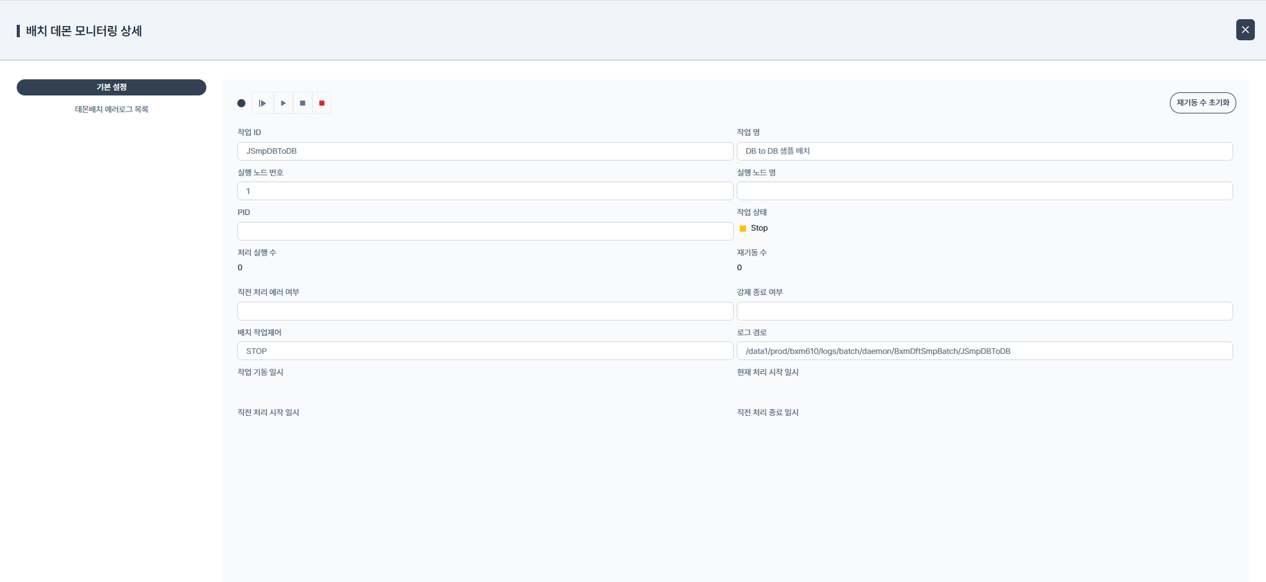The width and height of the screenshot is (1266, 582).
Task: Click the '직전 처리 종료 일시' label
Action: pos(768,412)
